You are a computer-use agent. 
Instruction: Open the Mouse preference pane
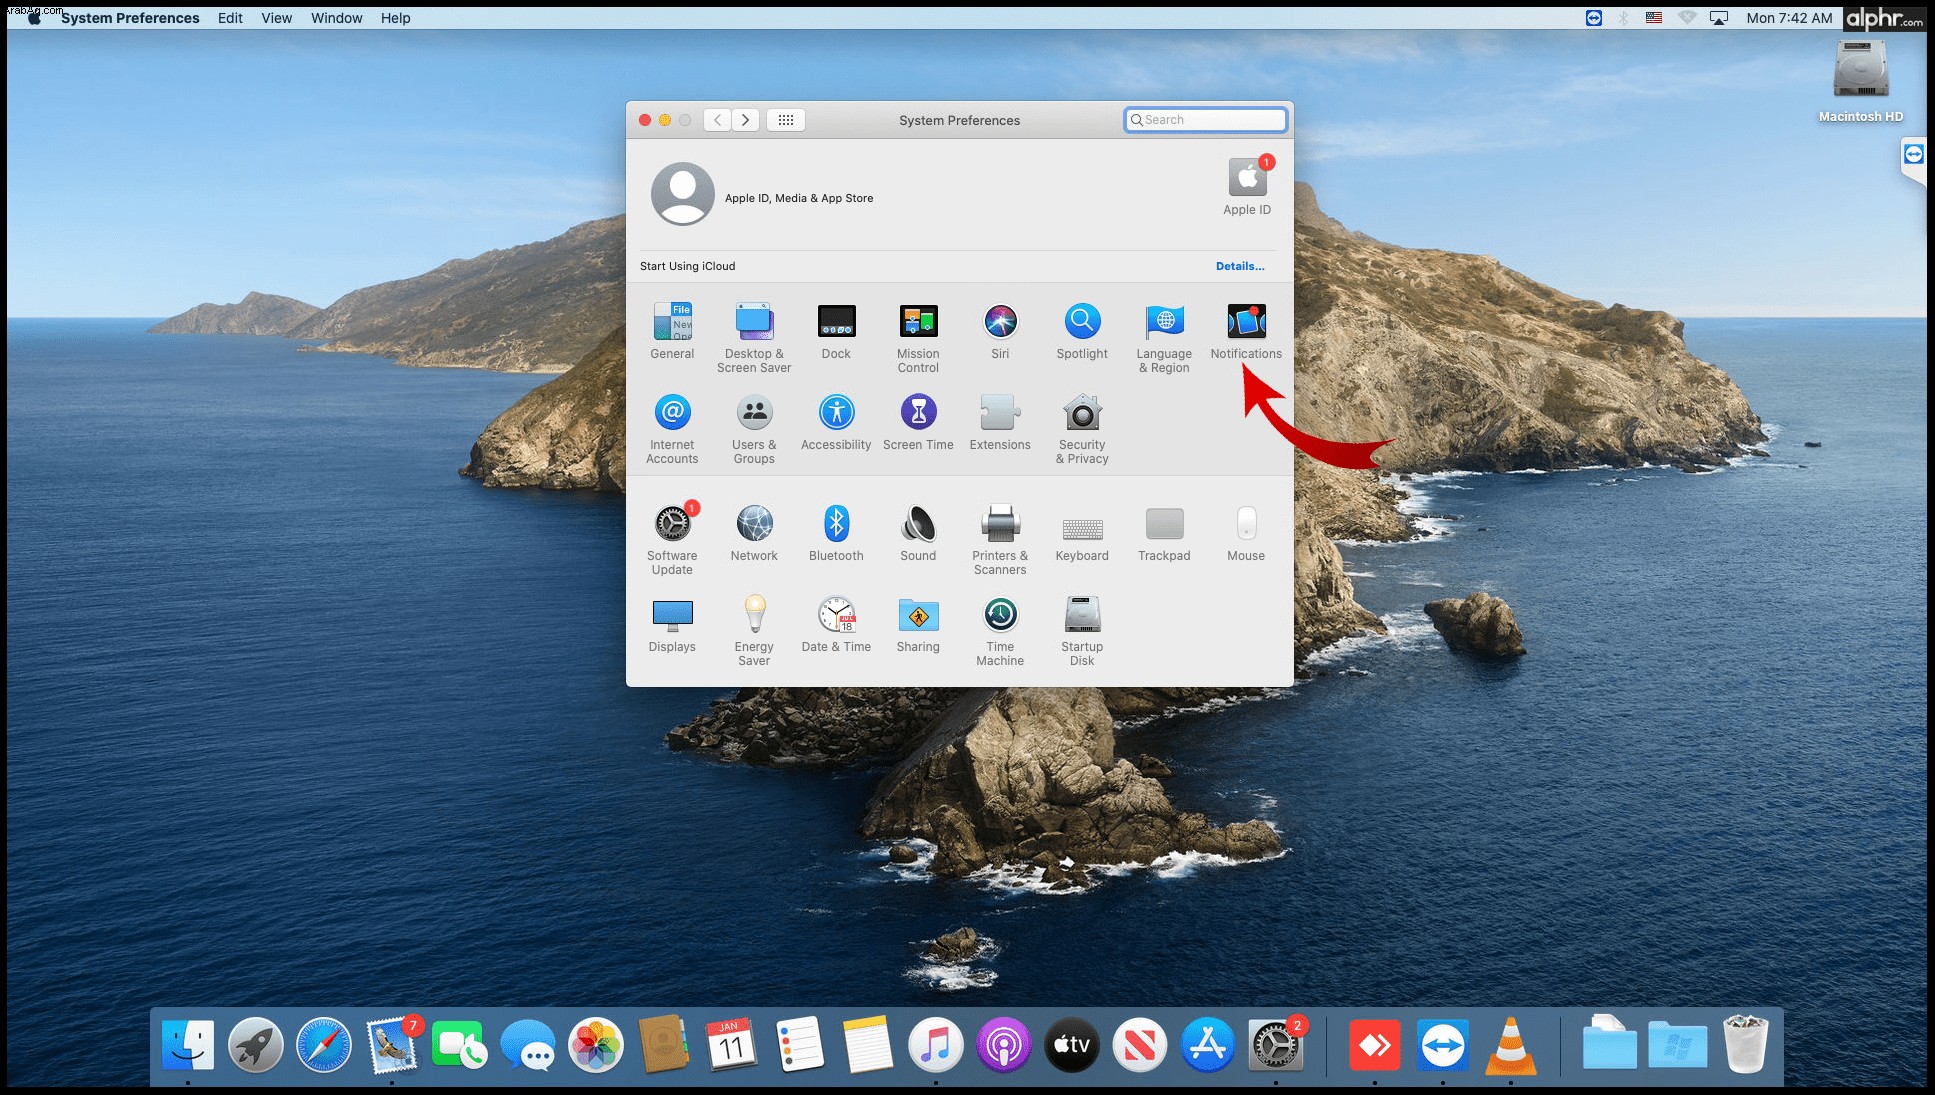point(1246,533)
